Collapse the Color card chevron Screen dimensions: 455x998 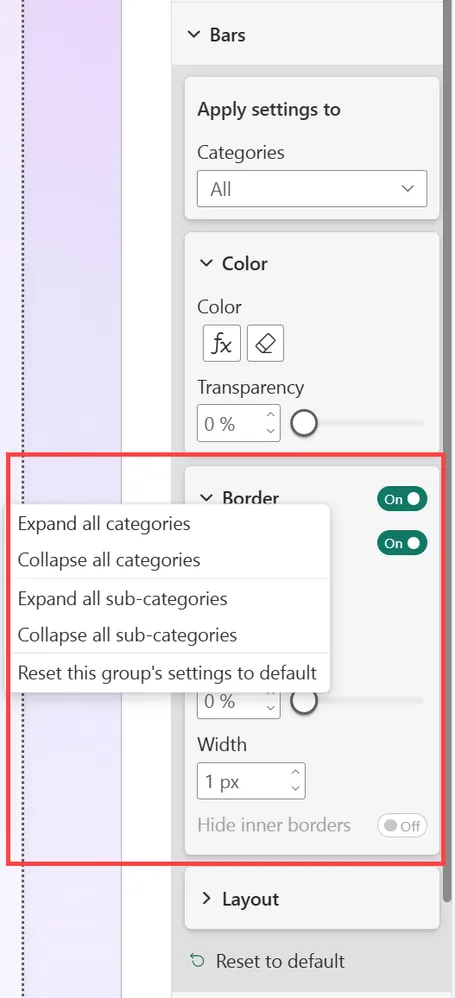(206, 264)
